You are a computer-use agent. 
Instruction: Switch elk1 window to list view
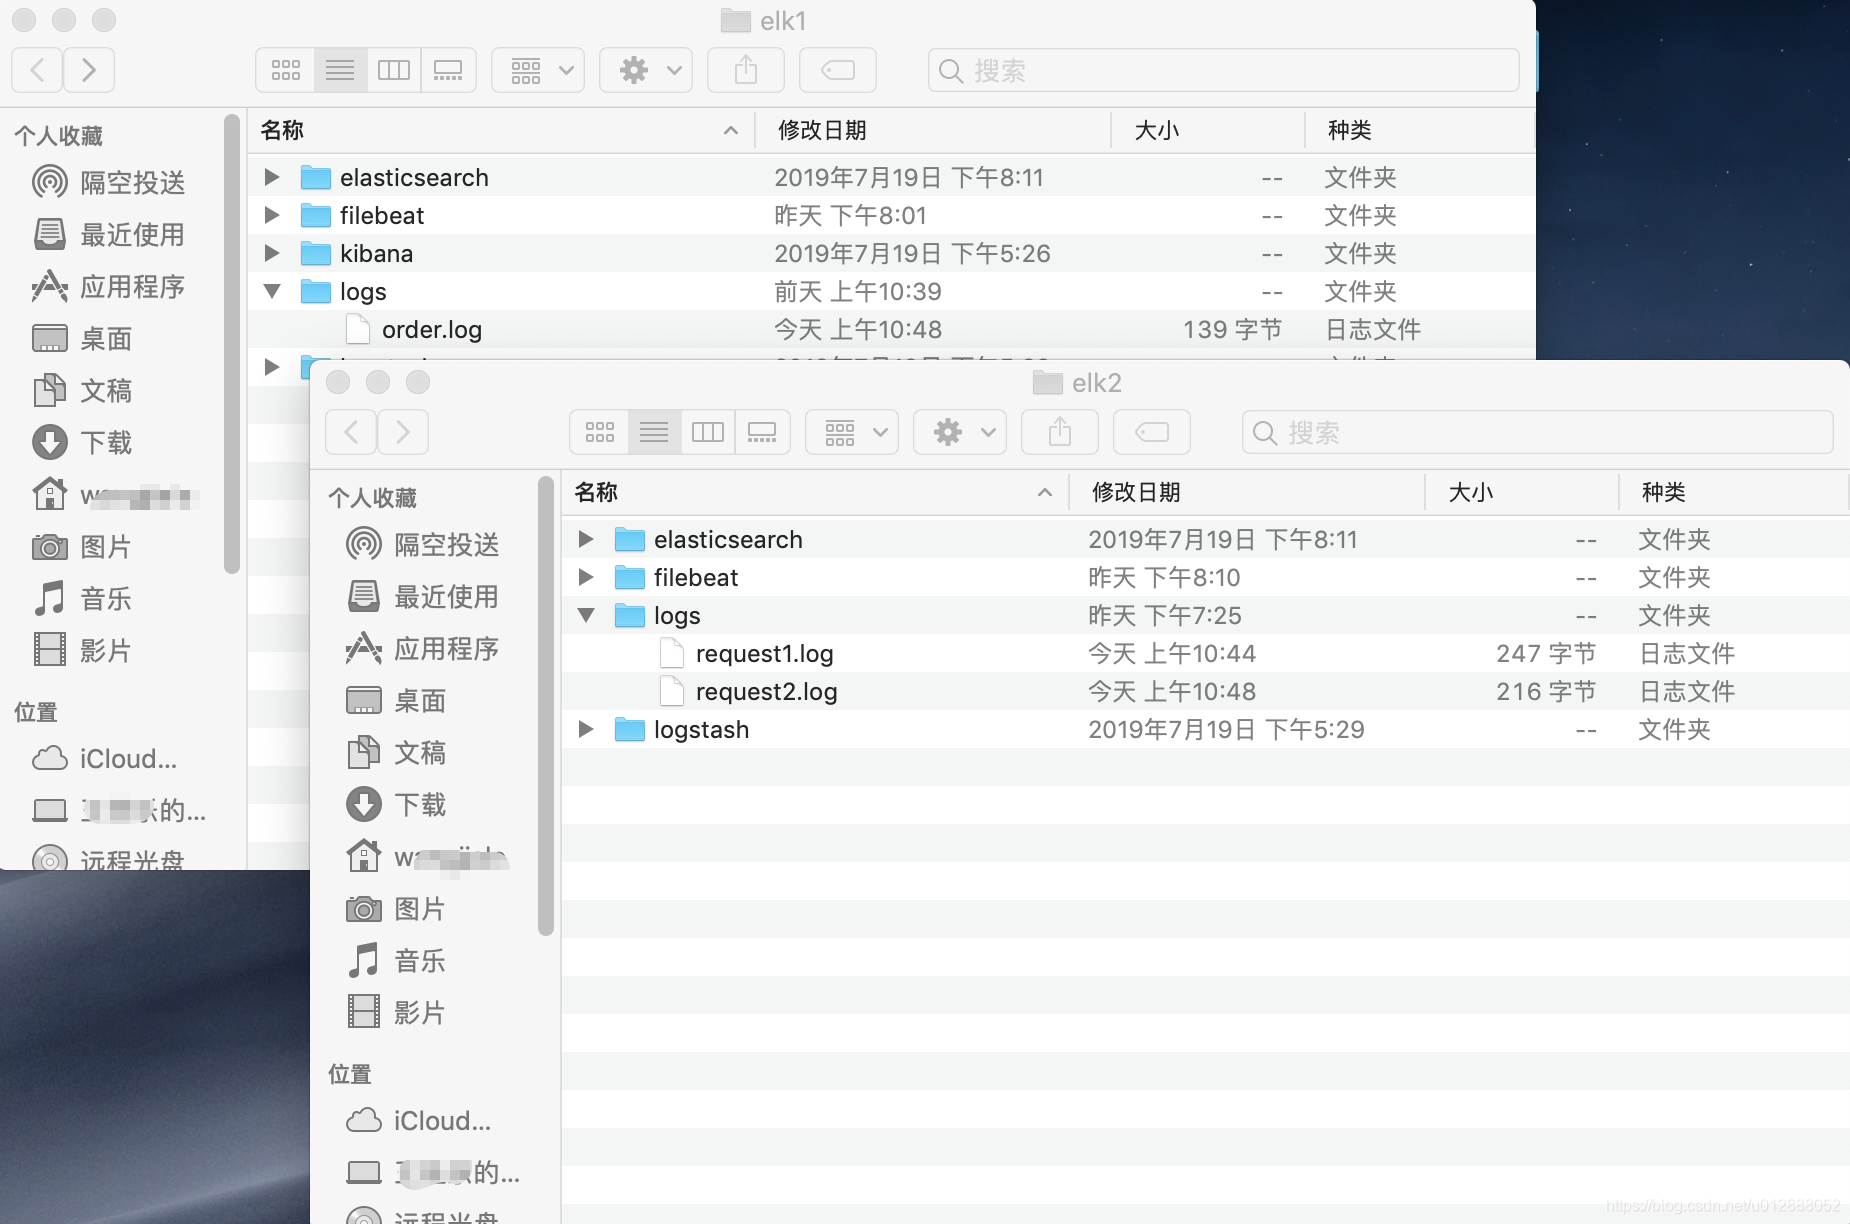[340, 70]
